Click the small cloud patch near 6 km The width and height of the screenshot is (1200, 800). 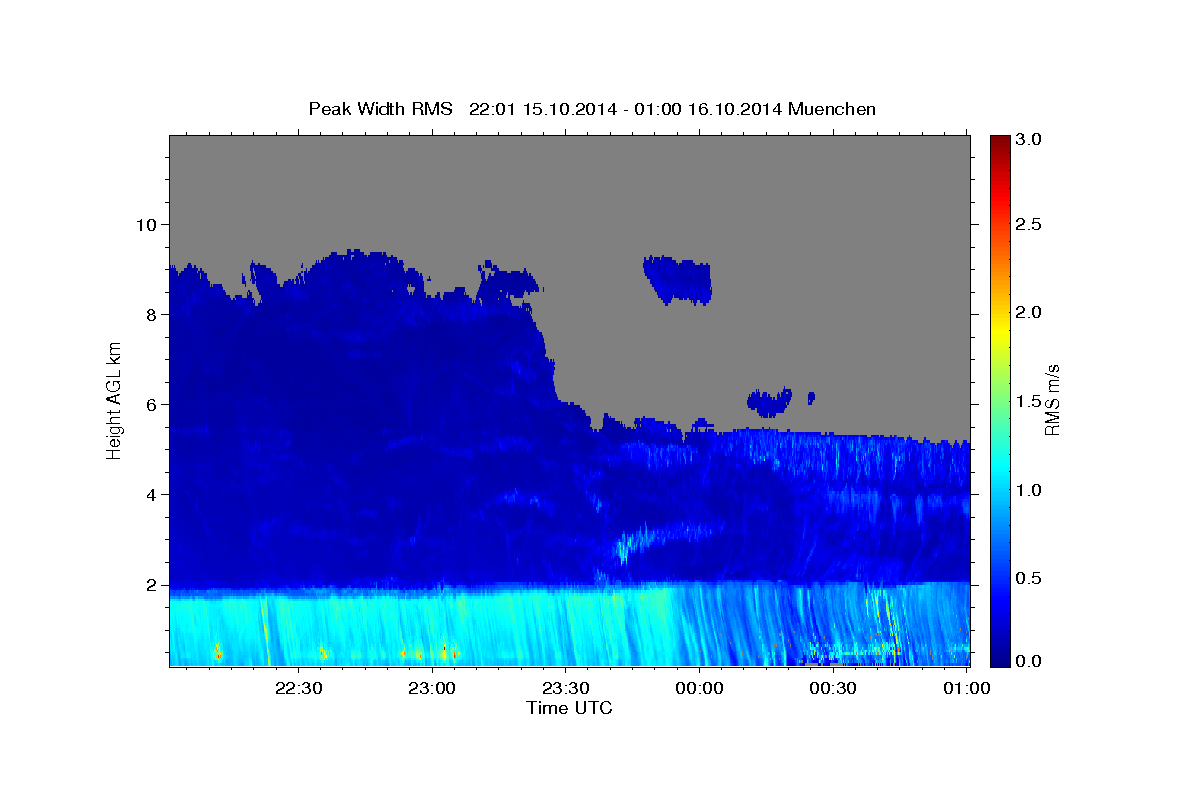pos(770,402)
